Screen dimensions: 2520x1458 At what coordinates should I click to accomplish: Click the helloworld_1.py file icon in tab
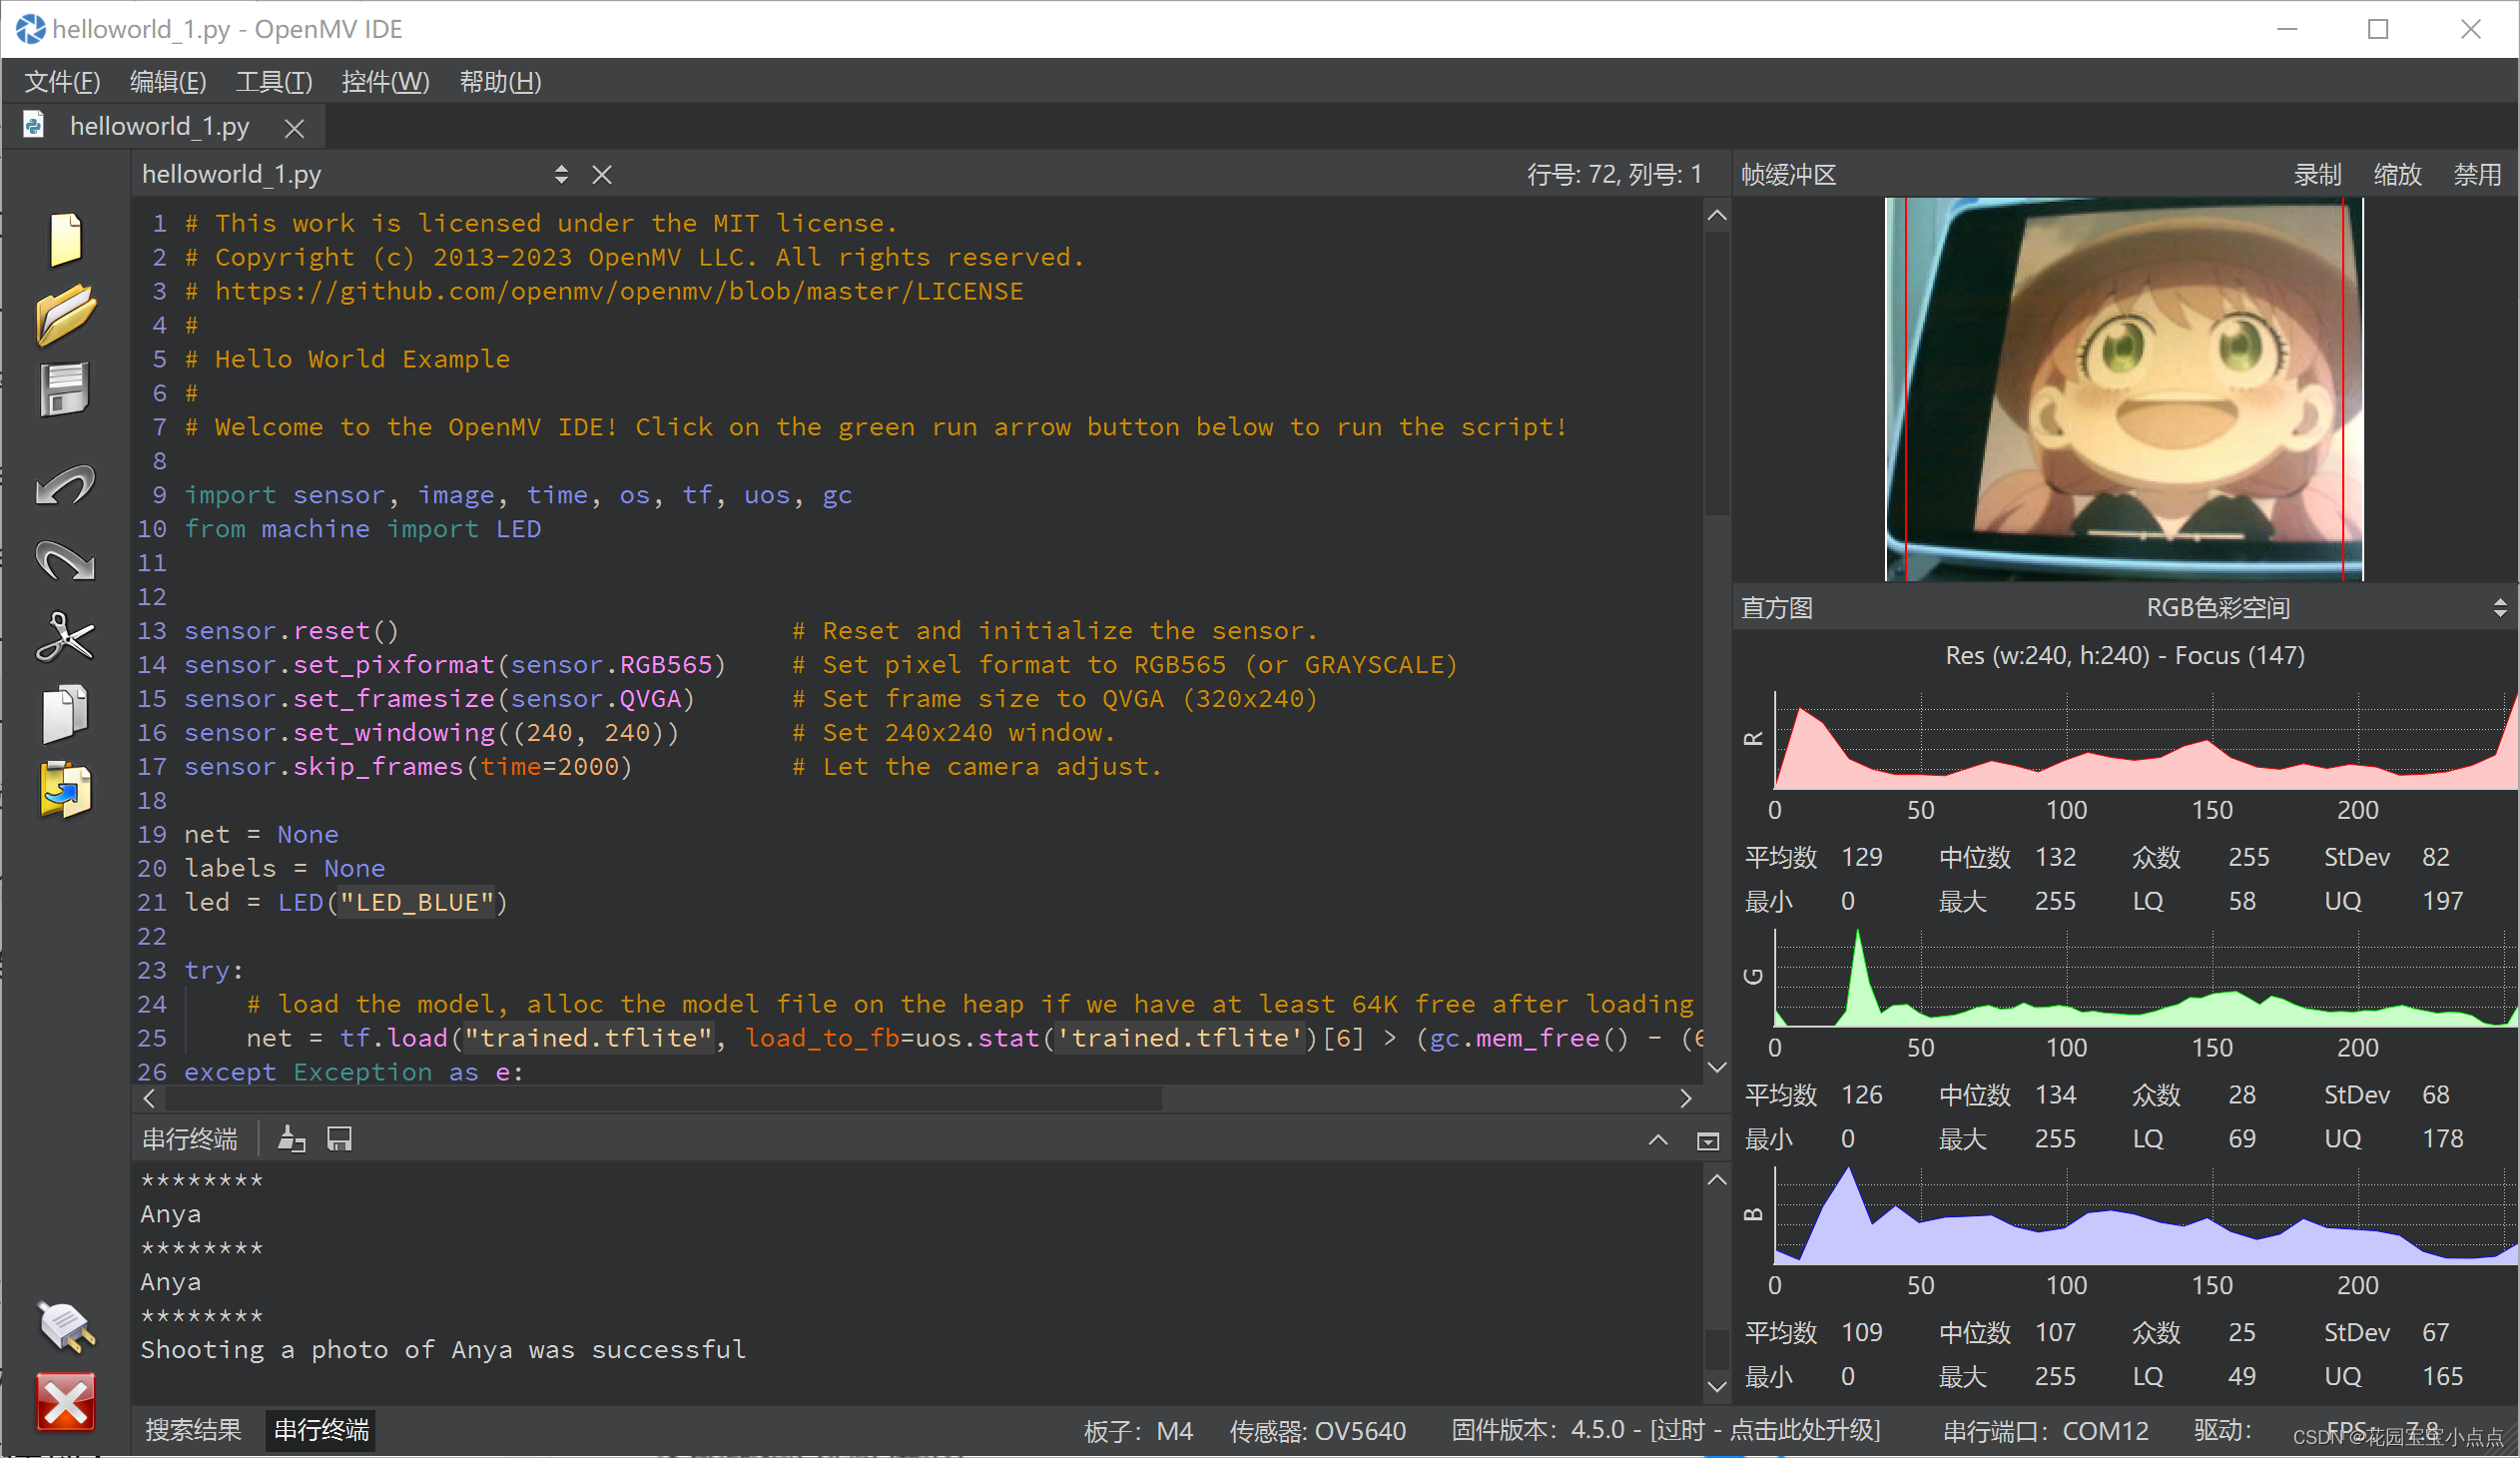point(34,125)
